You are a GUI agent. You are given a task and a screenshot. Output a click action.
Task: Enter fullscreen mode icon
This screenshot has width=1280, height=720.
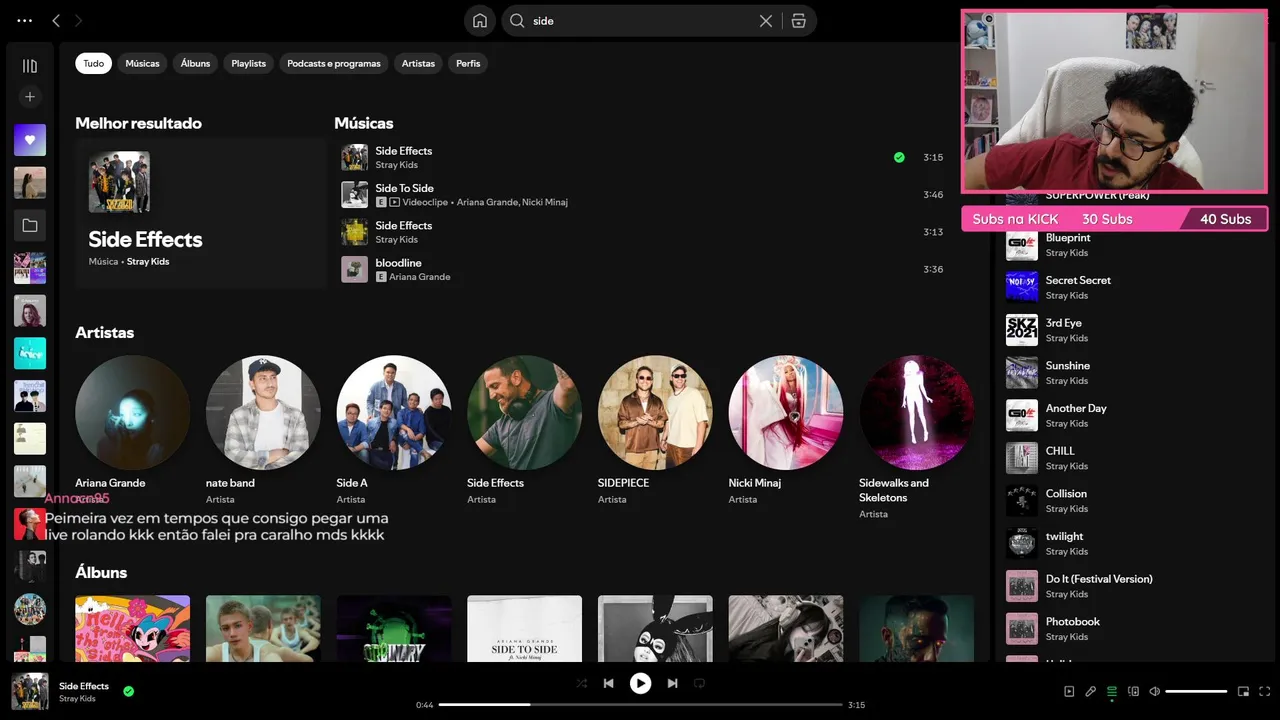[x=1265, y=691]
